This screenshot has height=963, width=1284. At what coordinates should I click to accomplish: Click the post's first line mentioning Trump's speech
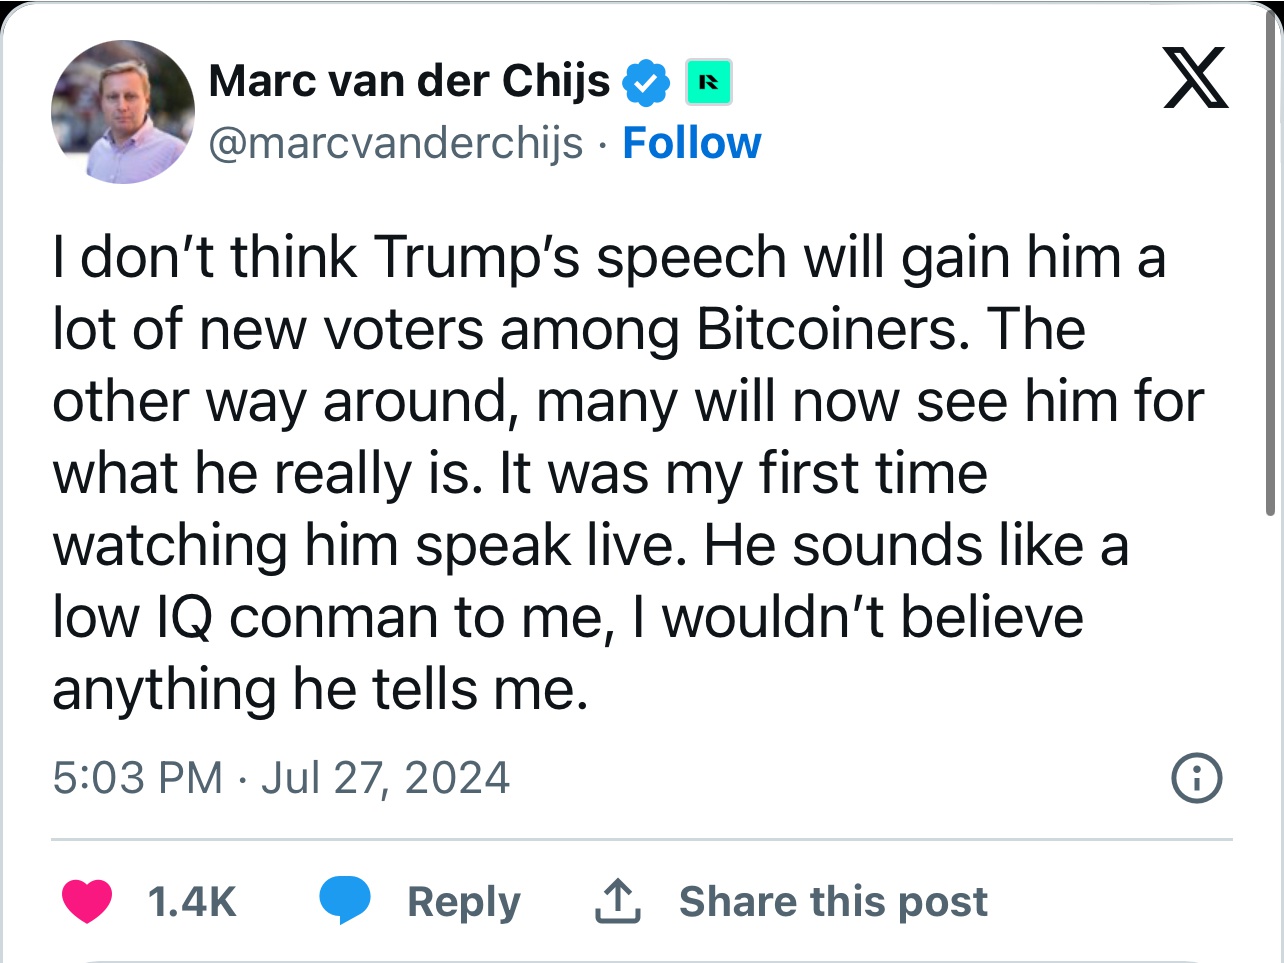(x=609, y=258)
